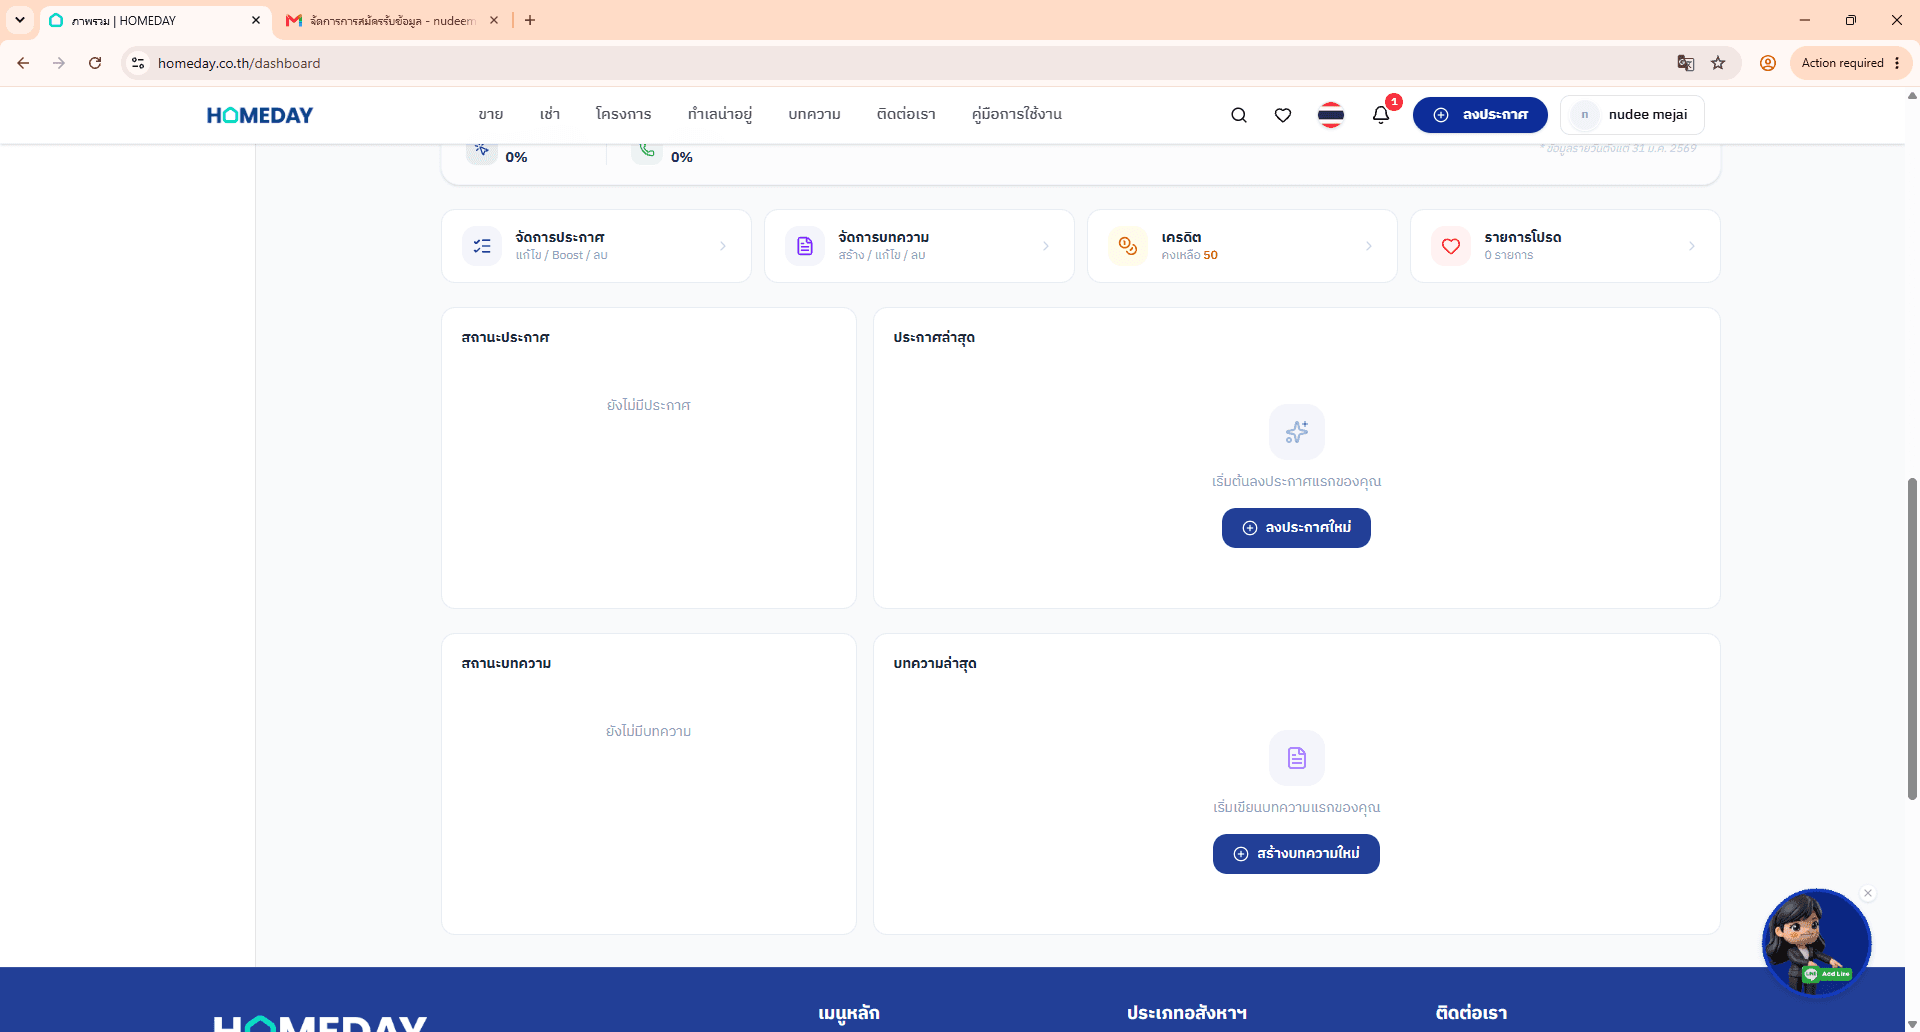Reload the page

click(95, 63)
